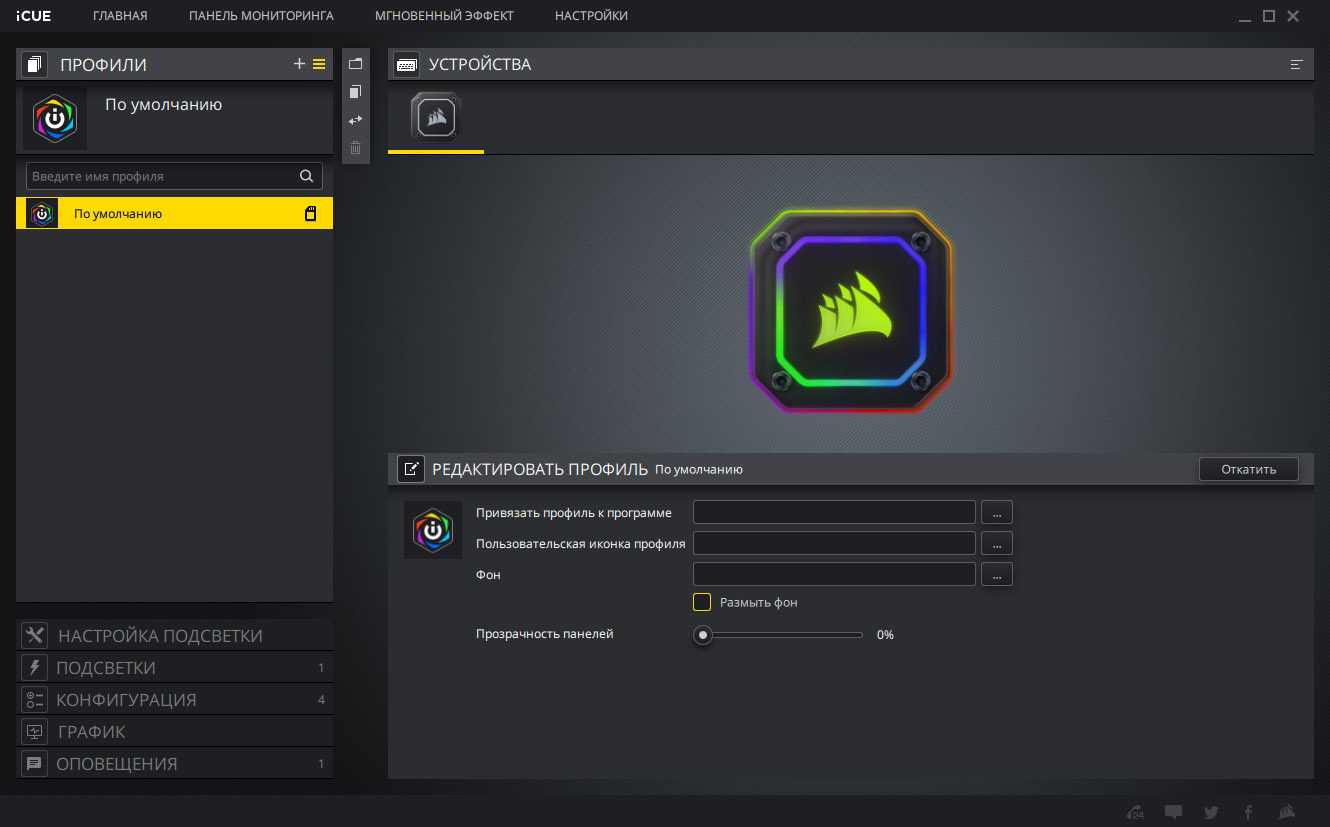Click the profile name search field
1330x827 pixels.
tap(164, 176)
